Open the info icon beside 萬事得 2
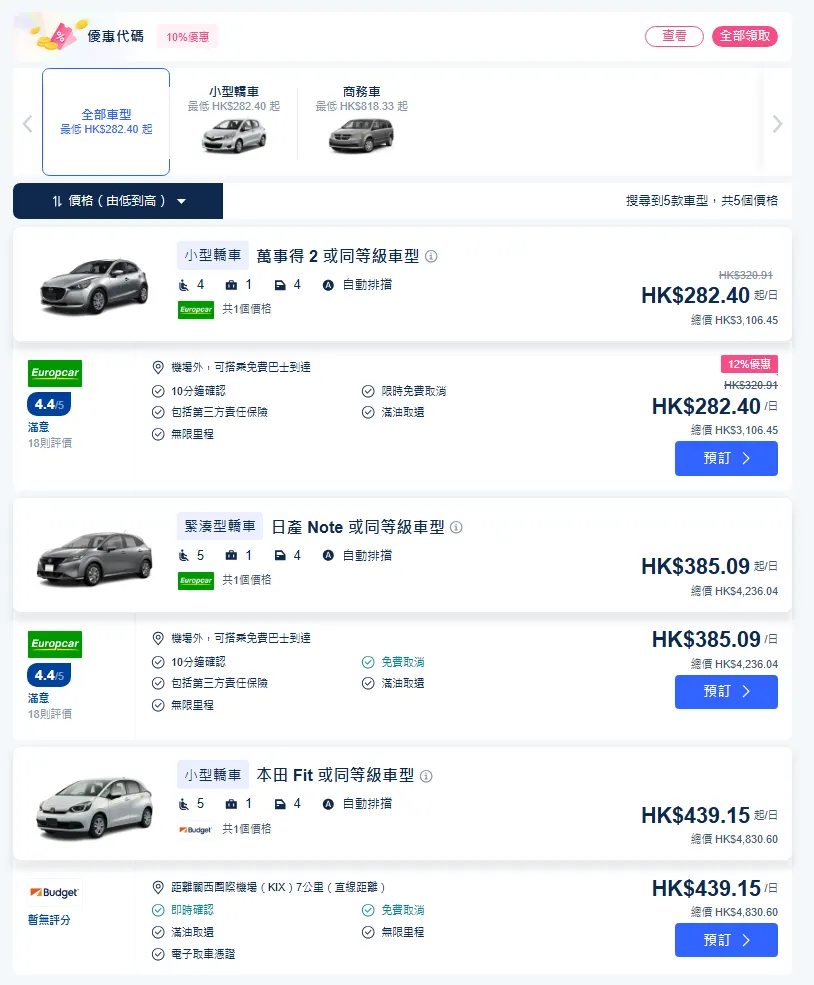 click(x=430, y=256)
